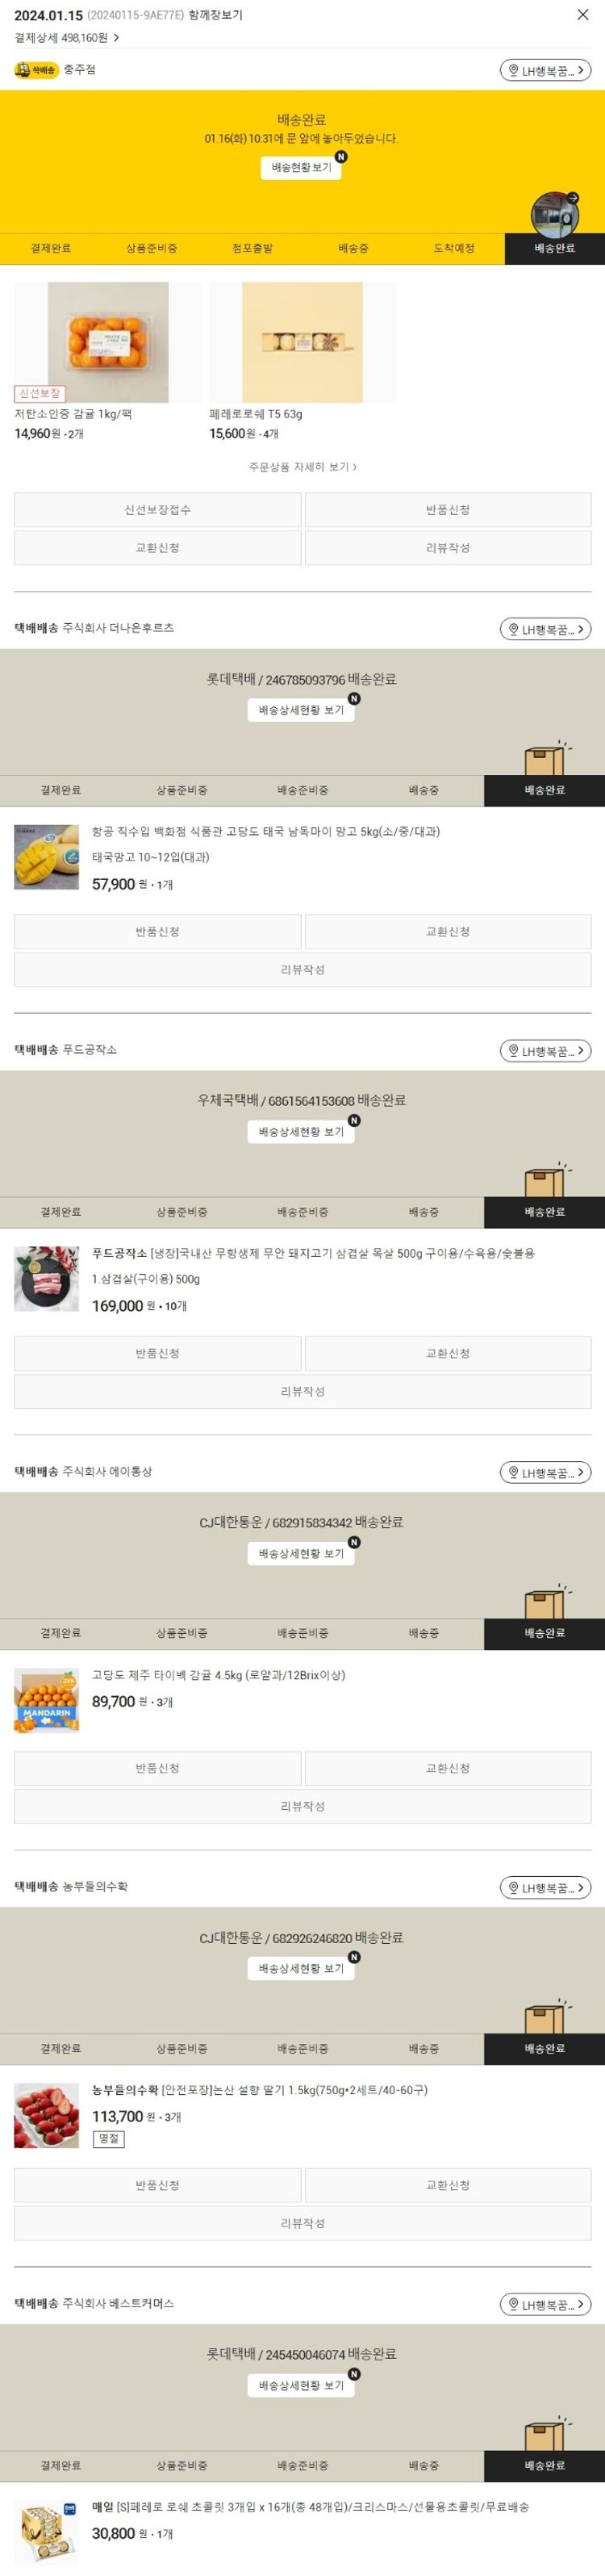
Task: Expand 결제상세 498,160원 chevron
Action: pos(116,38)
